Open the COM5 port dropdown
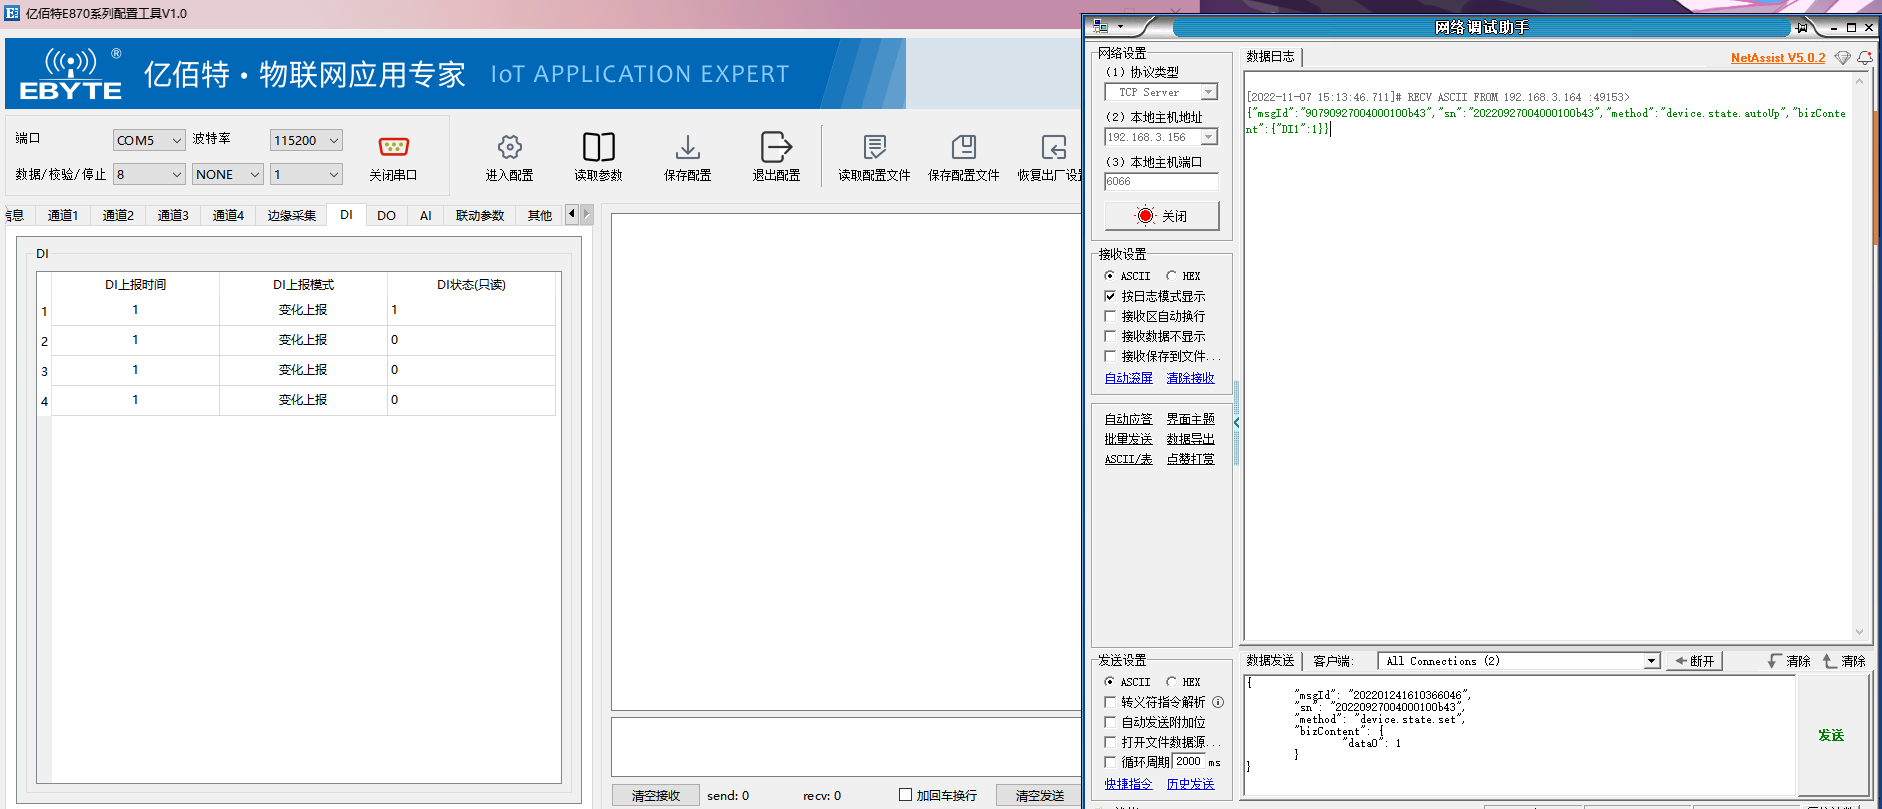Viewport: 1882px width, 809px height. point(149,141)
